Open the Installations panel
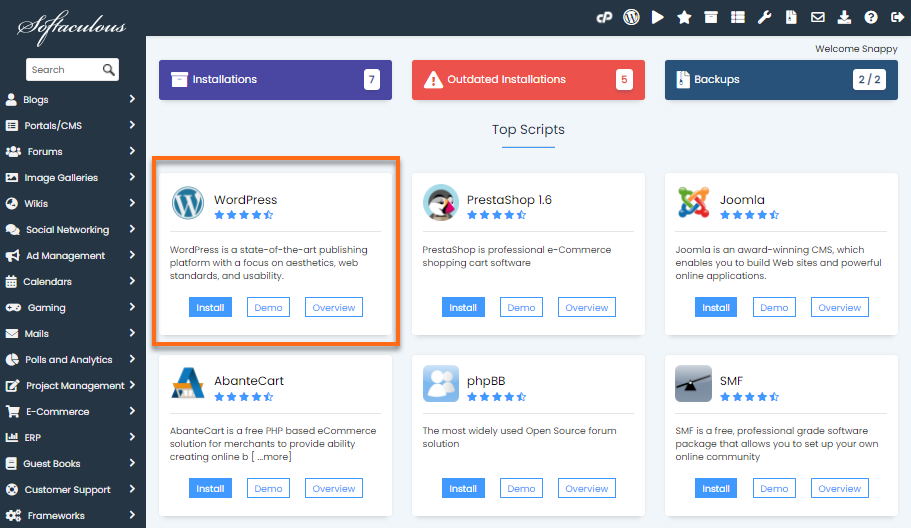Image resolution: width=911 pixels, height=528 pixels. click(x=275, y=80)
